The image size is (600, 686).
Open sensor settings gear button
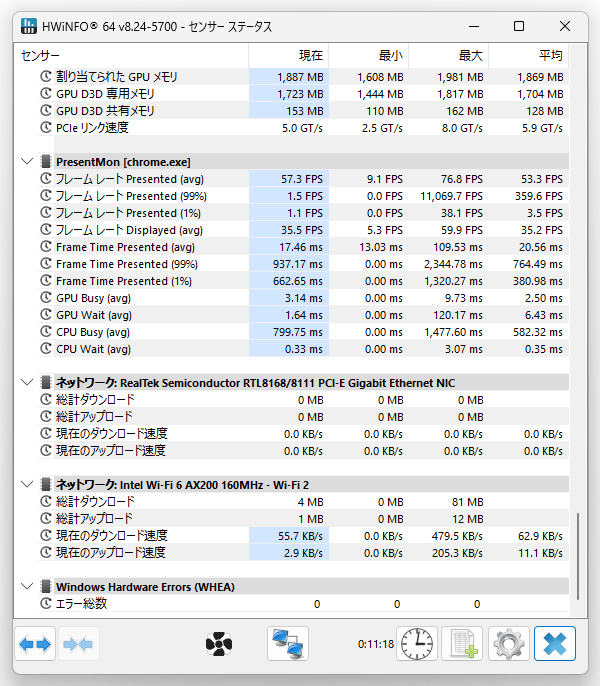(509, 644)
